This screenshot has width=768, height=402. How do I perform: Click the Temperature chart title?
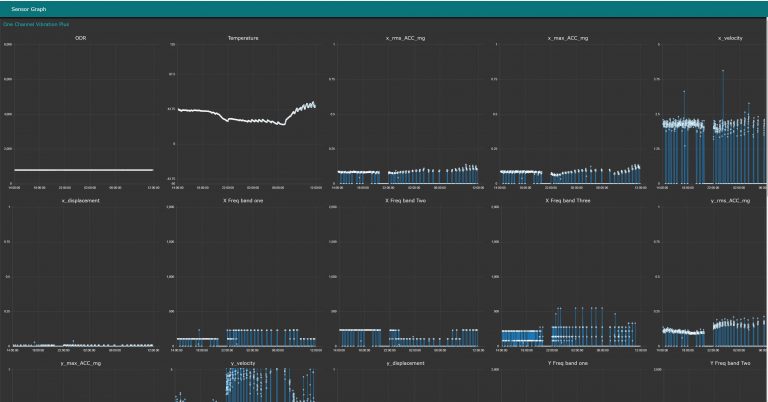point(244,38)
